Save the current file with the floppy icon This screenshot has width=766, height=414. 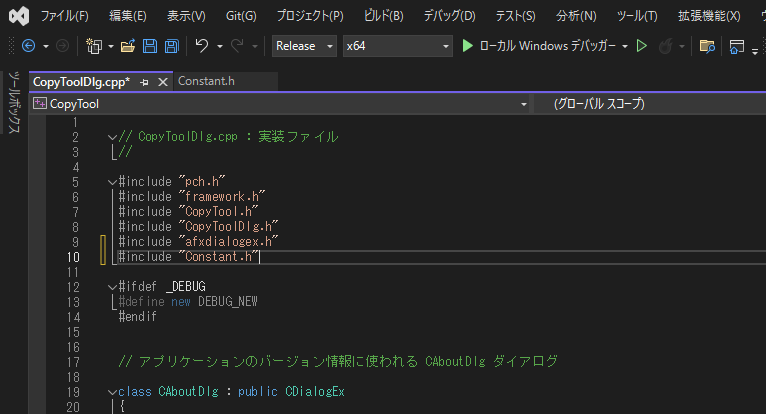[x=150, y=46]
